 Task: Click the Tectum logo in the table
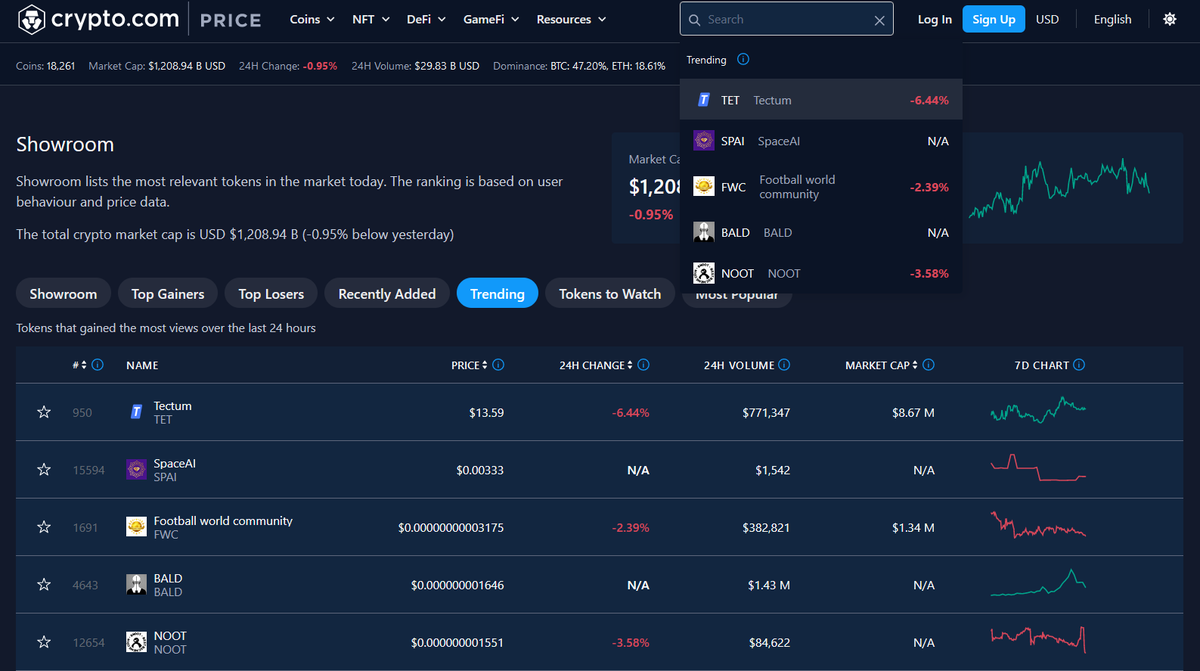pos(137,412)
